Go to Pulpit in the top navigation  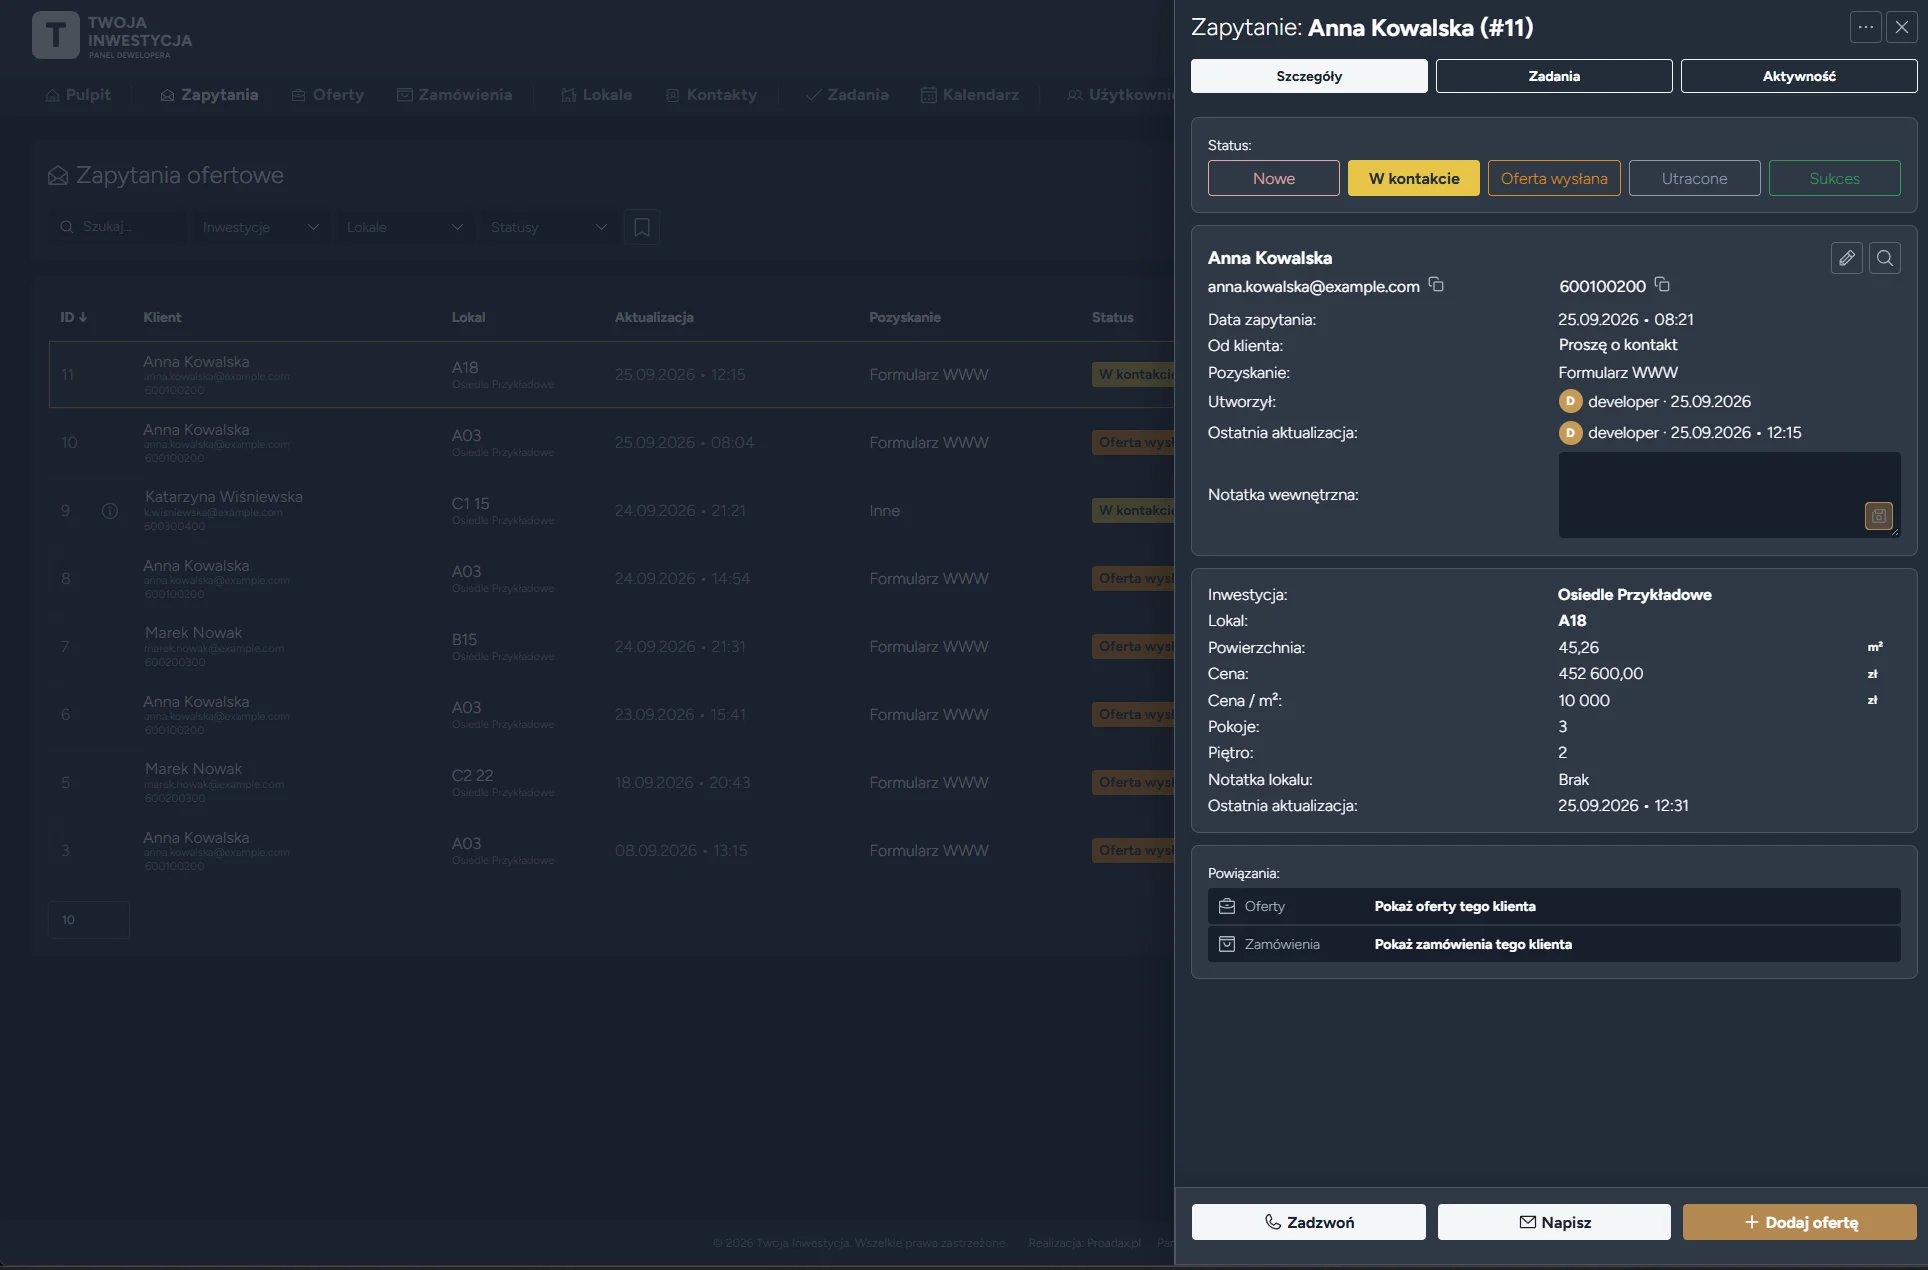coord(78,95)
